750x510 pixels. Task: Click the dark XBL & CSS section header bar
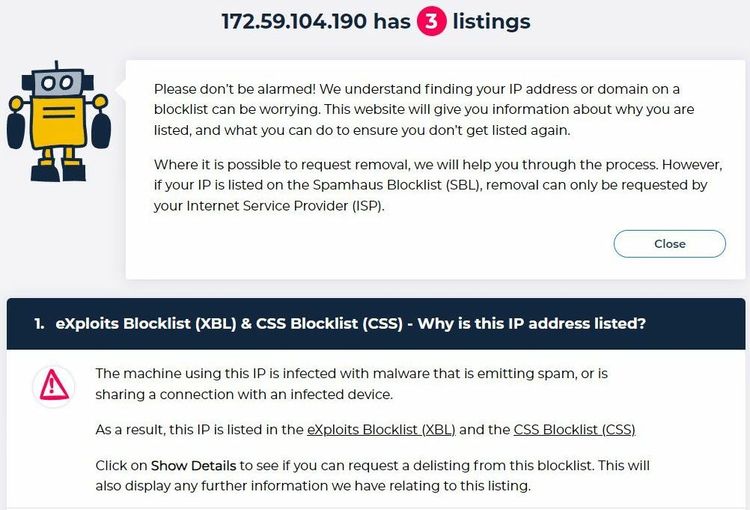point(375,323)
